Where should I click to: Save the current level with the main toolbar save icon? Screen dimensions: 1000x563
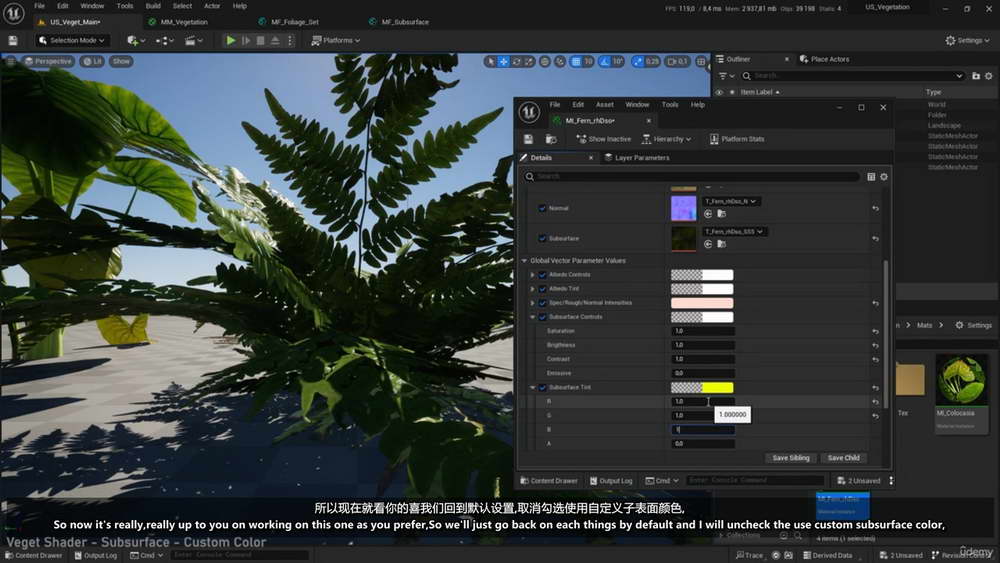[x=13, y=40]
